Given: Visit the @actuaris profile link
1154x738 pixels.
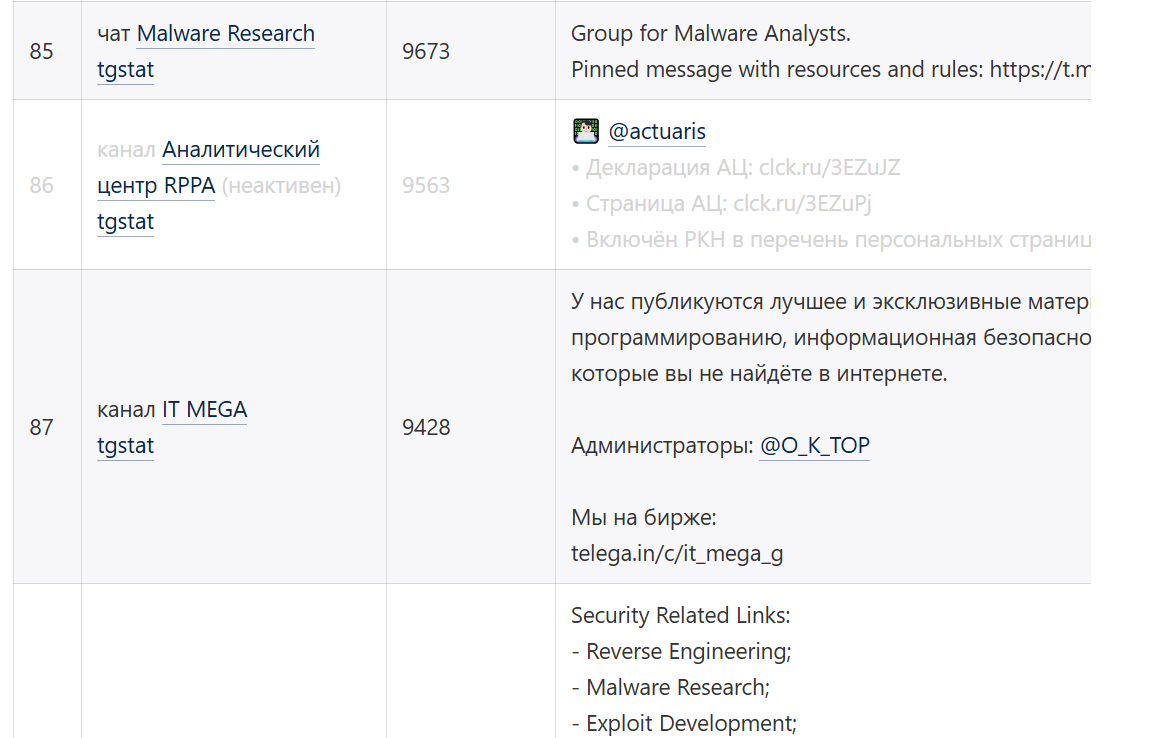Looking at the screenshot, I should (657, 132).
